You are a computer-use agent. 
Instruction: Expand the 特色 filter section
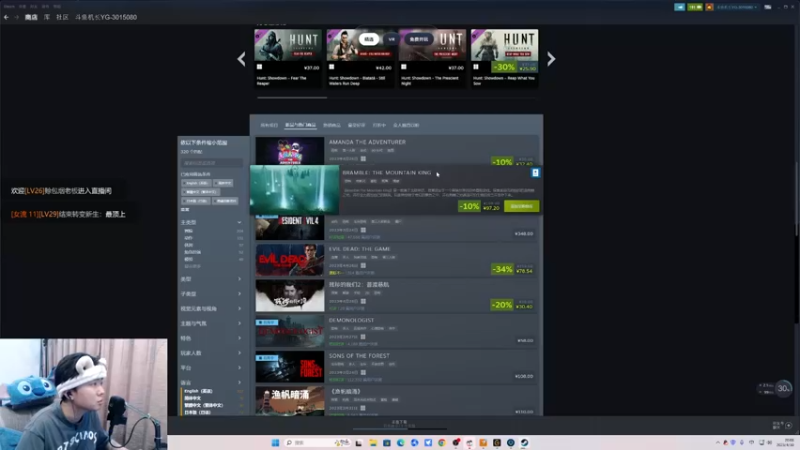(x=211, y=338)
